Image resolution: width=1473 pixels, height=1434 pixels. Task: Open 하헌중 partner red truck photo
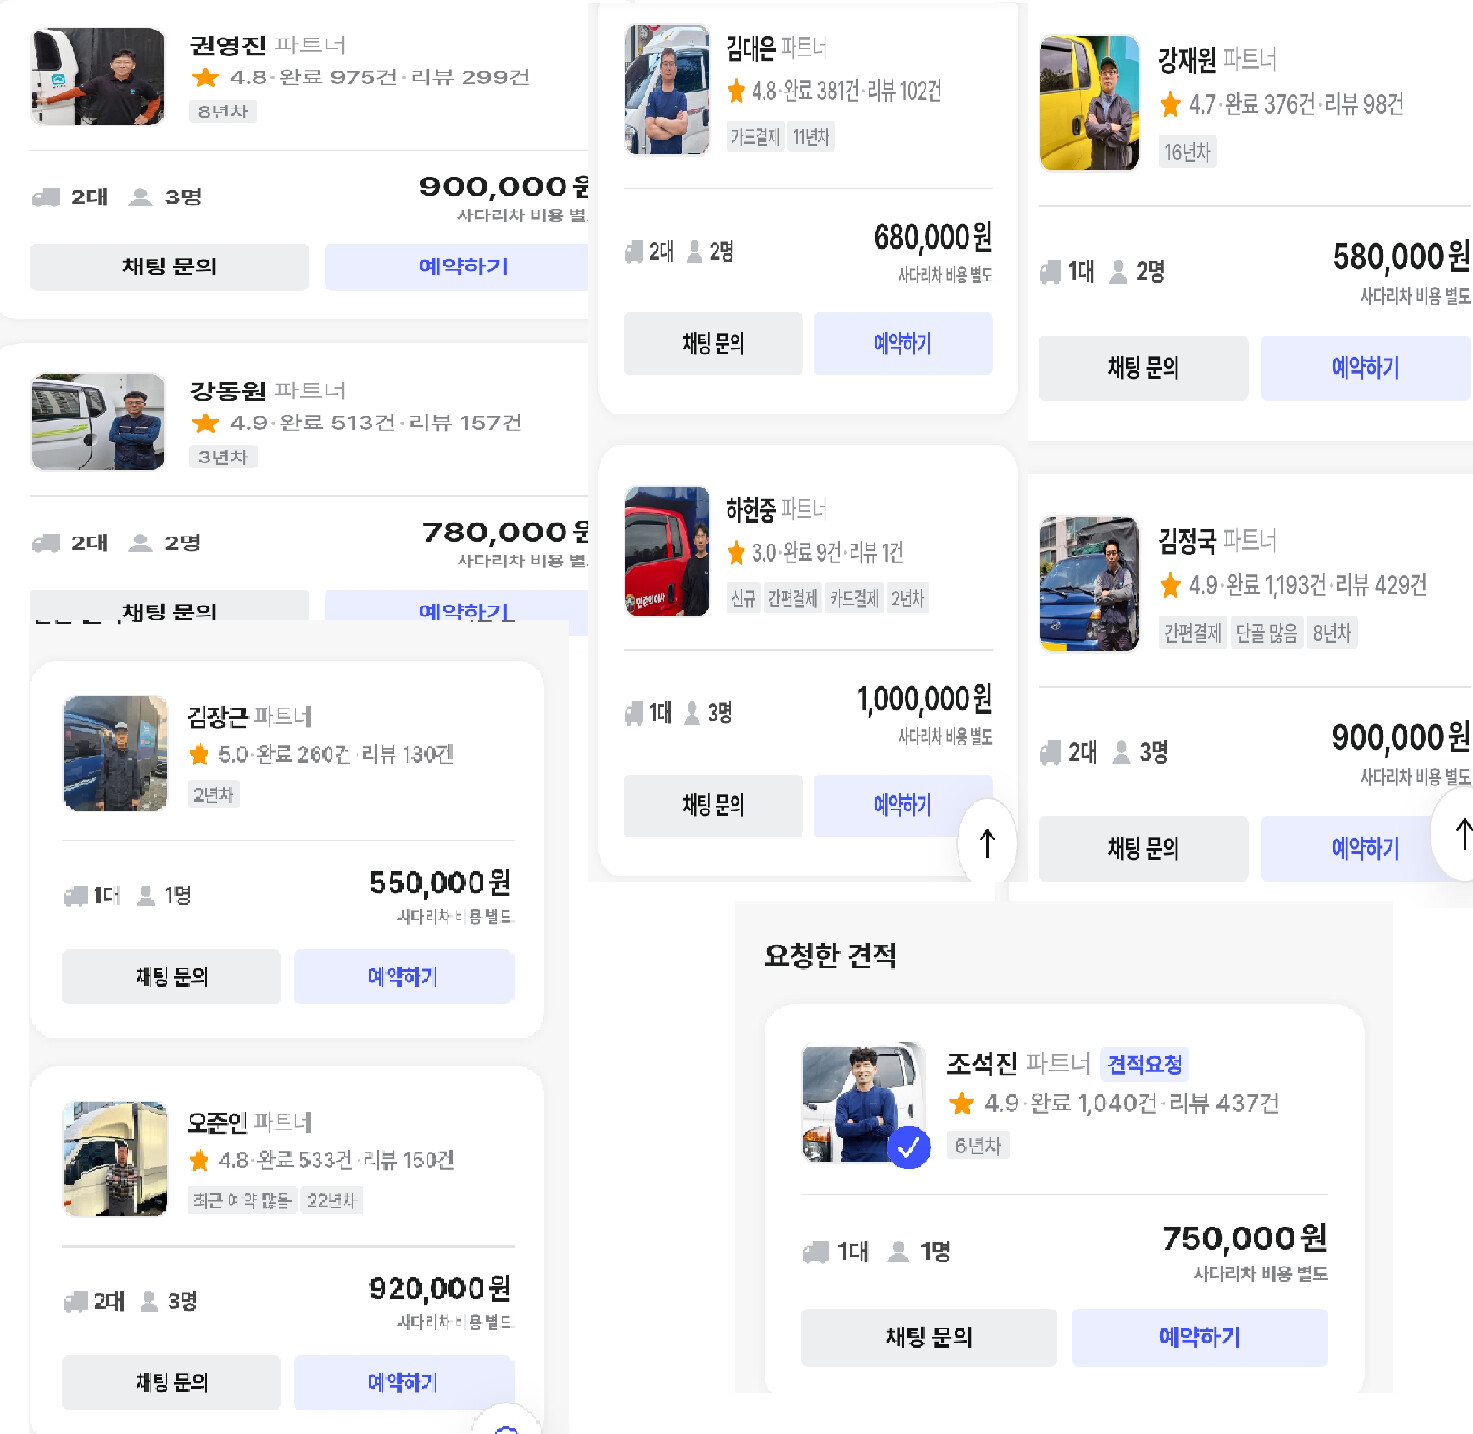point(667,551)
